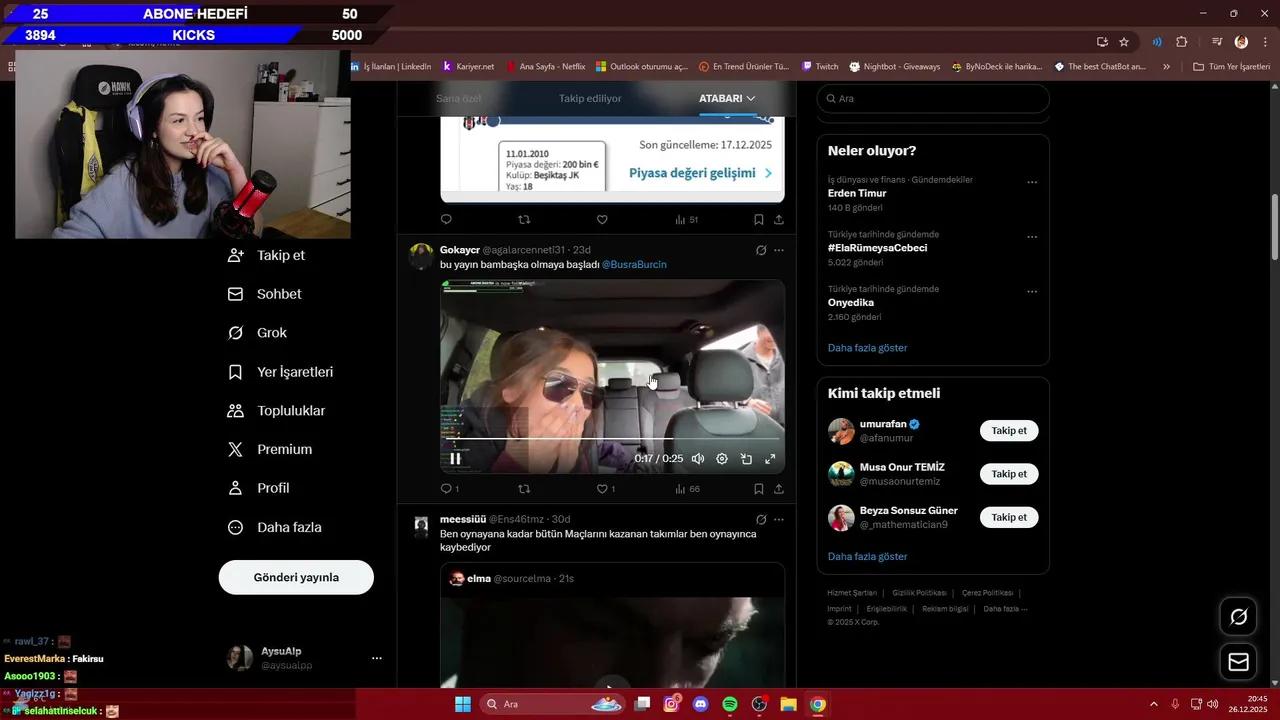Ask Grok about the meessiüü post

pyautogui.click(x=761, y=520)
